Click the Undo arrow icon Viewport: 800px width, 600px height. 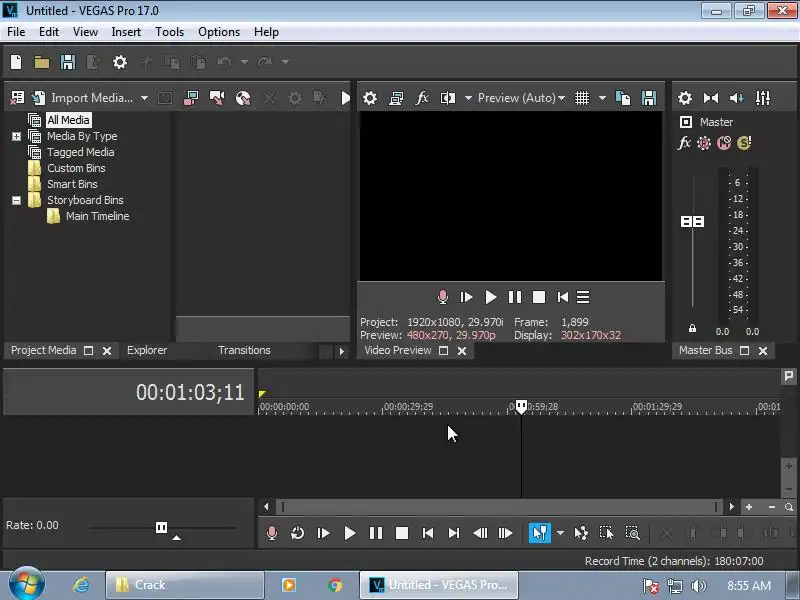click(x=224, y=62)
